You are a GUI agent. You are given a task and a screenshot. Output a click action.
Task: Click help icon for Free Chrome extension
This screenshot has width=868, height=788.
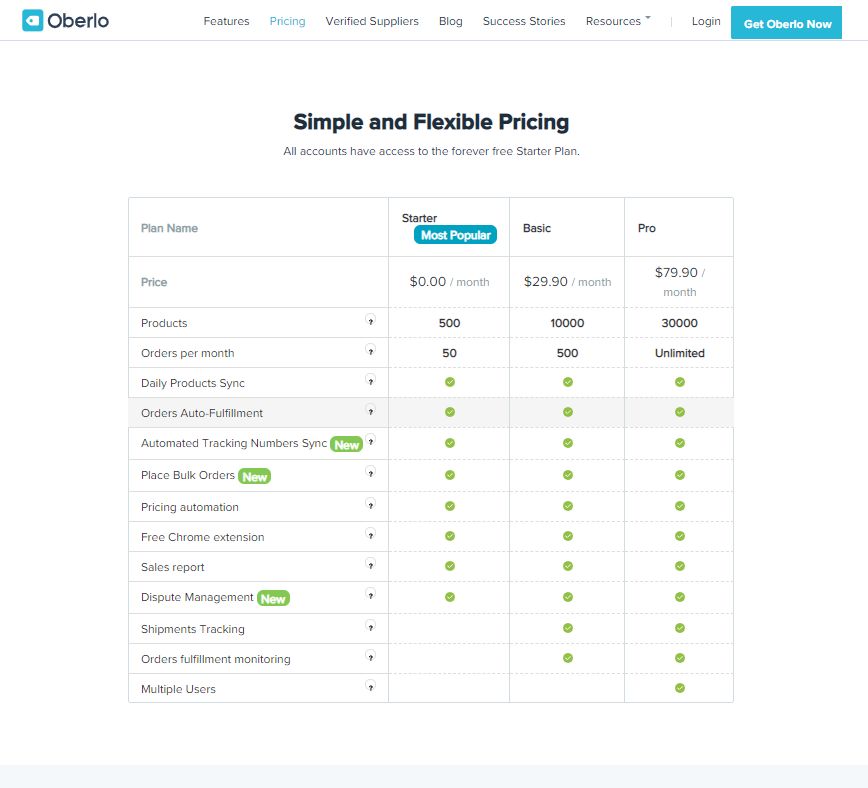tap(371, 536)
